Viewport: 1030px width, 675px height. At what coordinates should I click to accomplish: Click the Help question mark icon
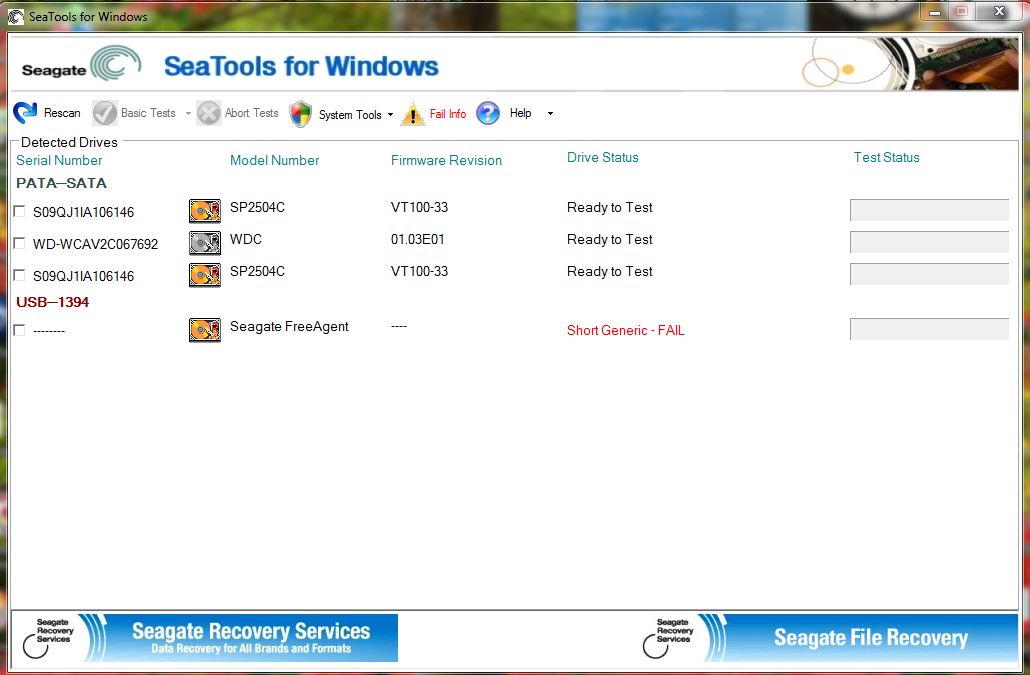coord(488,113)
